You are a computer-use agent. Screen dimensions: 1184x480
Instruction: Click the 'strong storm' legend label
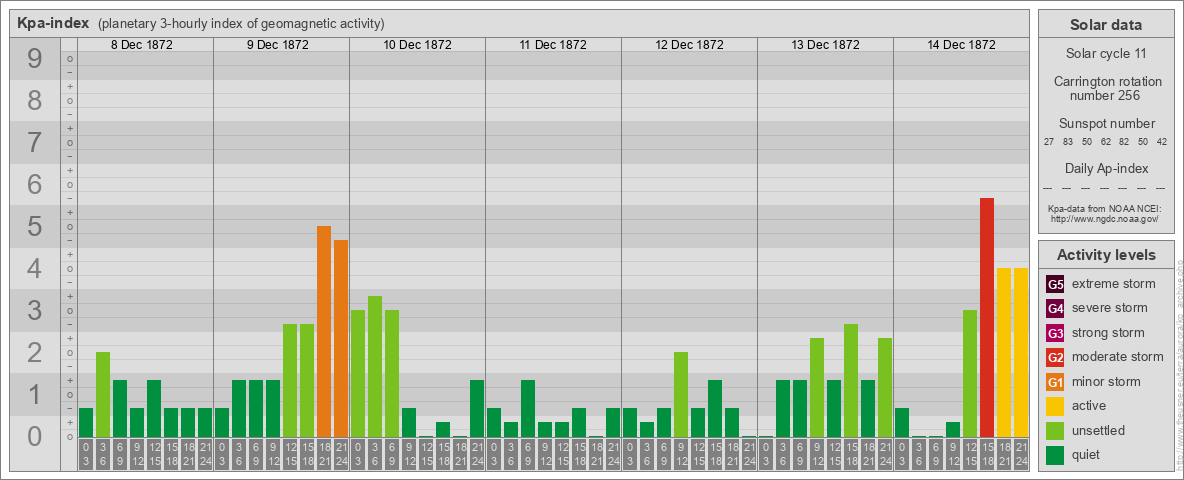point(1108,332)
